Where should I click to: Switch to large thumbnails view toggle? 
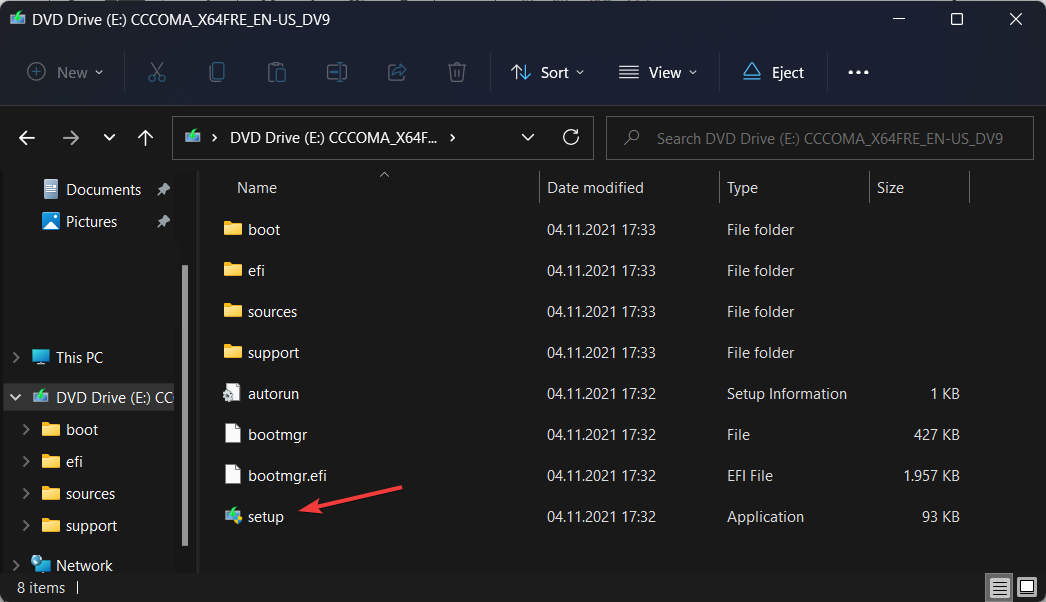coord(1027,587)
